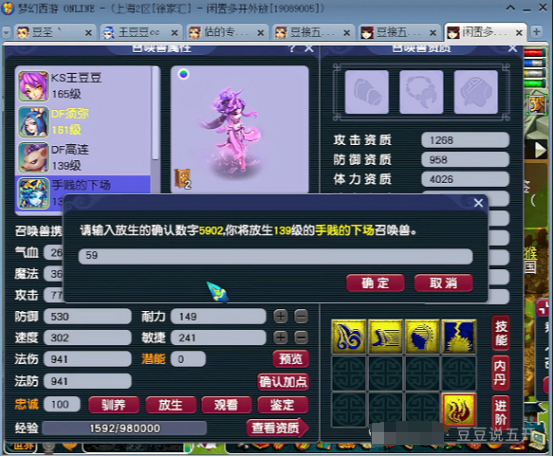554x457 pixels.
Task: Click the pet preview thumbnail
Action: point(240,129)
